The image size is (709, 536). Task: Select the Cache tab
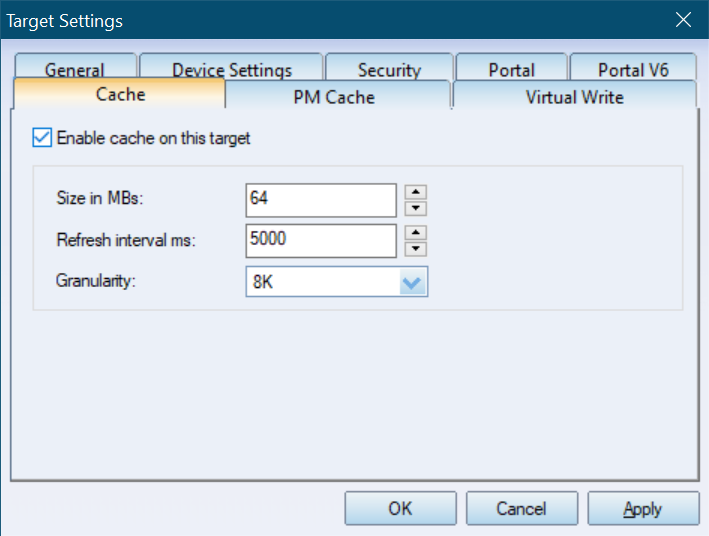click(120, 94)
